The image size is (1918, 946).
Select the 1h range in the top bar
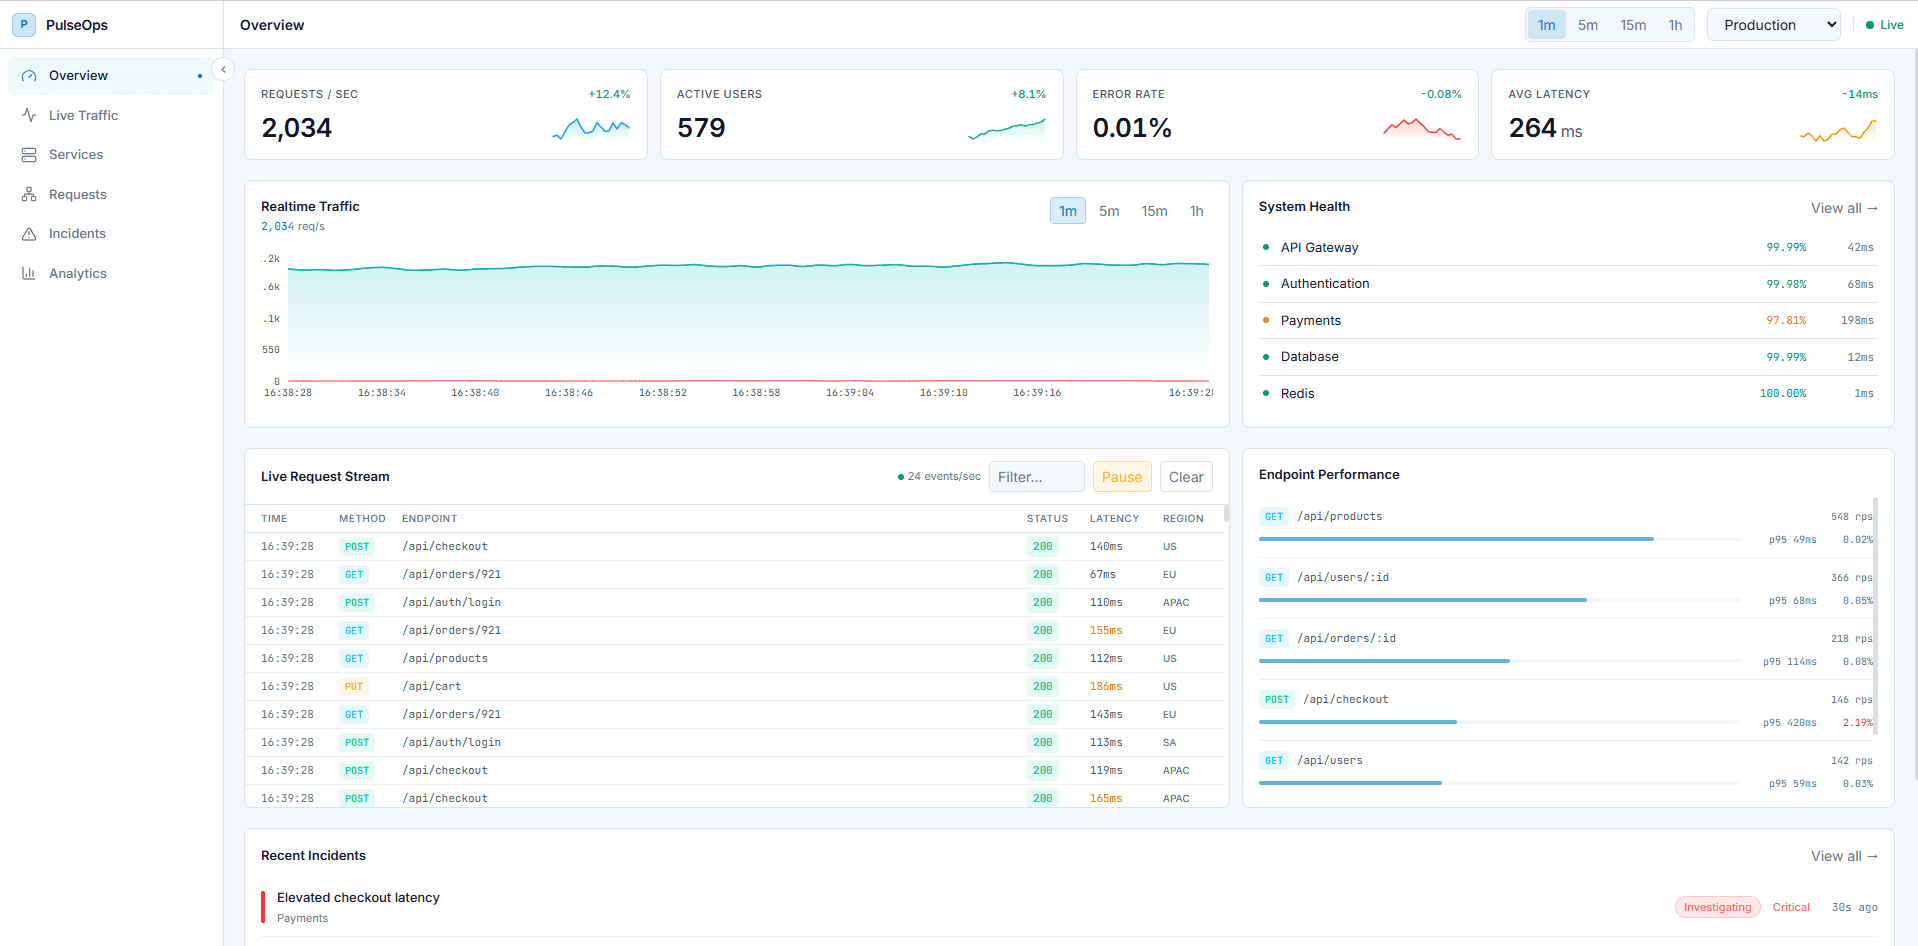point(1675,25)
